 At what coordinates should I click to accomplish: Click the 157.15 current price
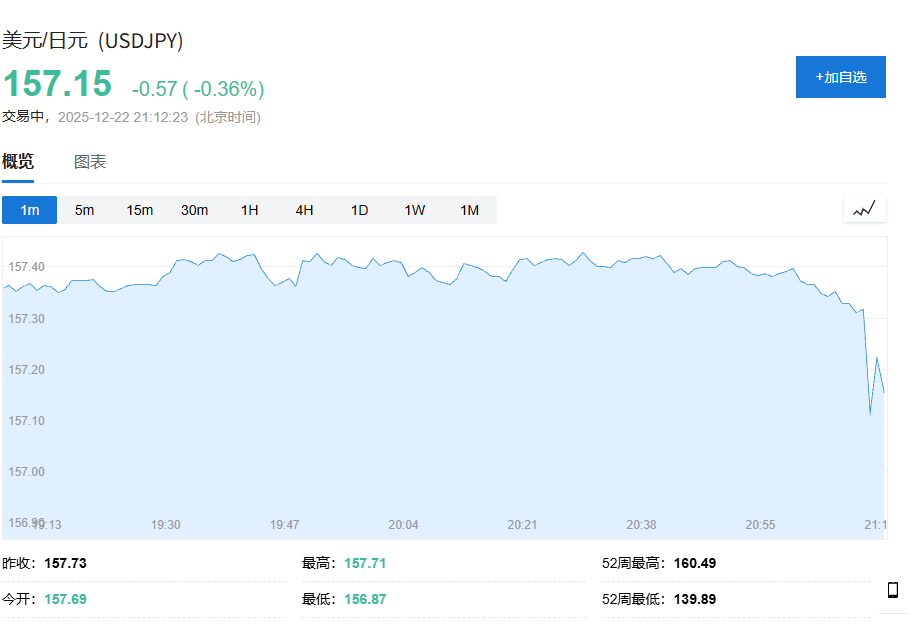(57, 84)
